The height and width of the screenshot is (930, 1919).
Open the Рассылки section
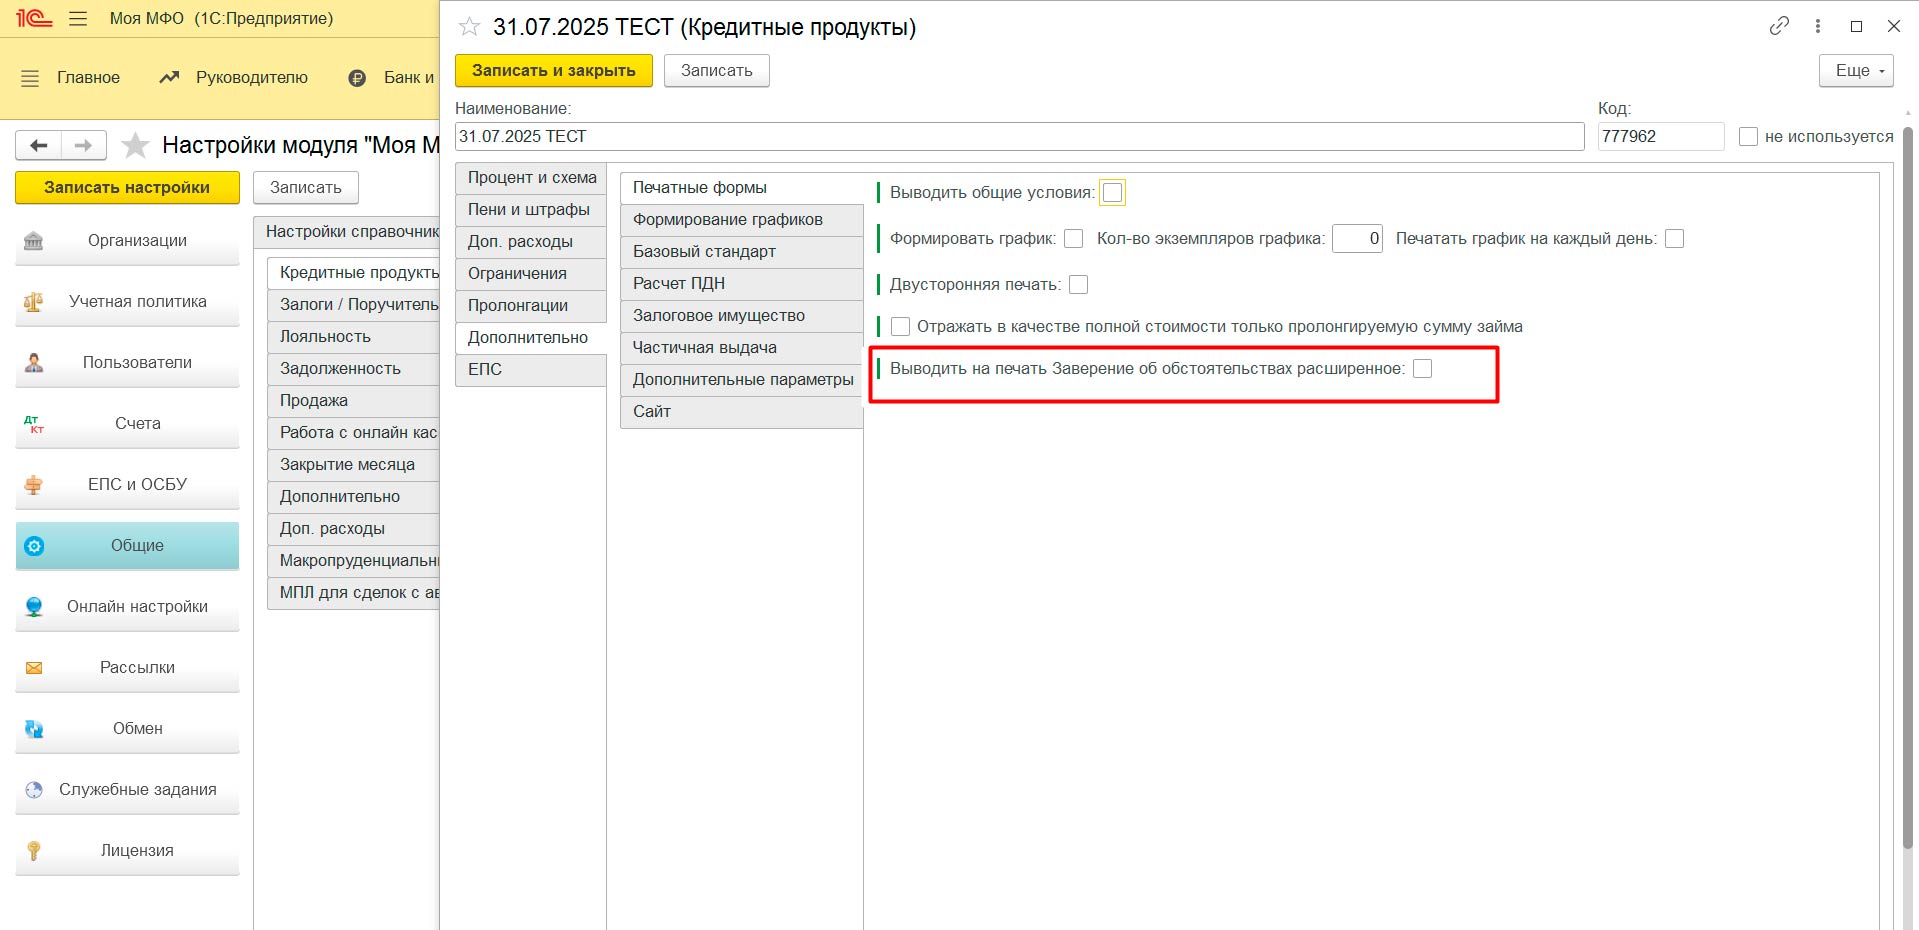click(127, 668)
